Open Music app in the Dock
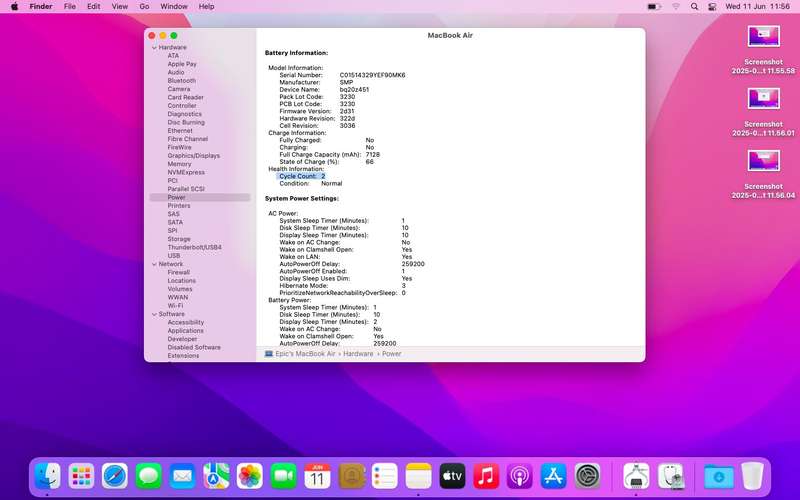 (486, 477)
